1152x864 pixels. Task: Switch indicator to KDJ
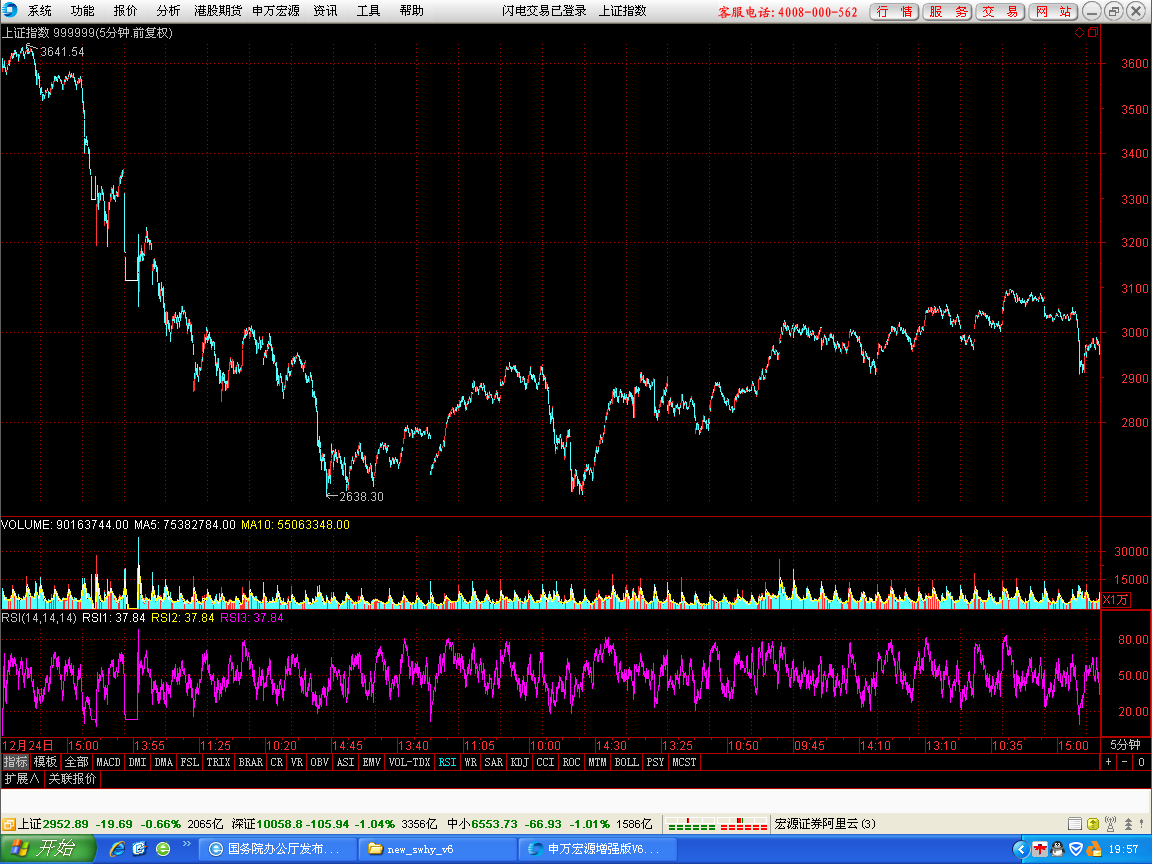[x=519, y=762]
